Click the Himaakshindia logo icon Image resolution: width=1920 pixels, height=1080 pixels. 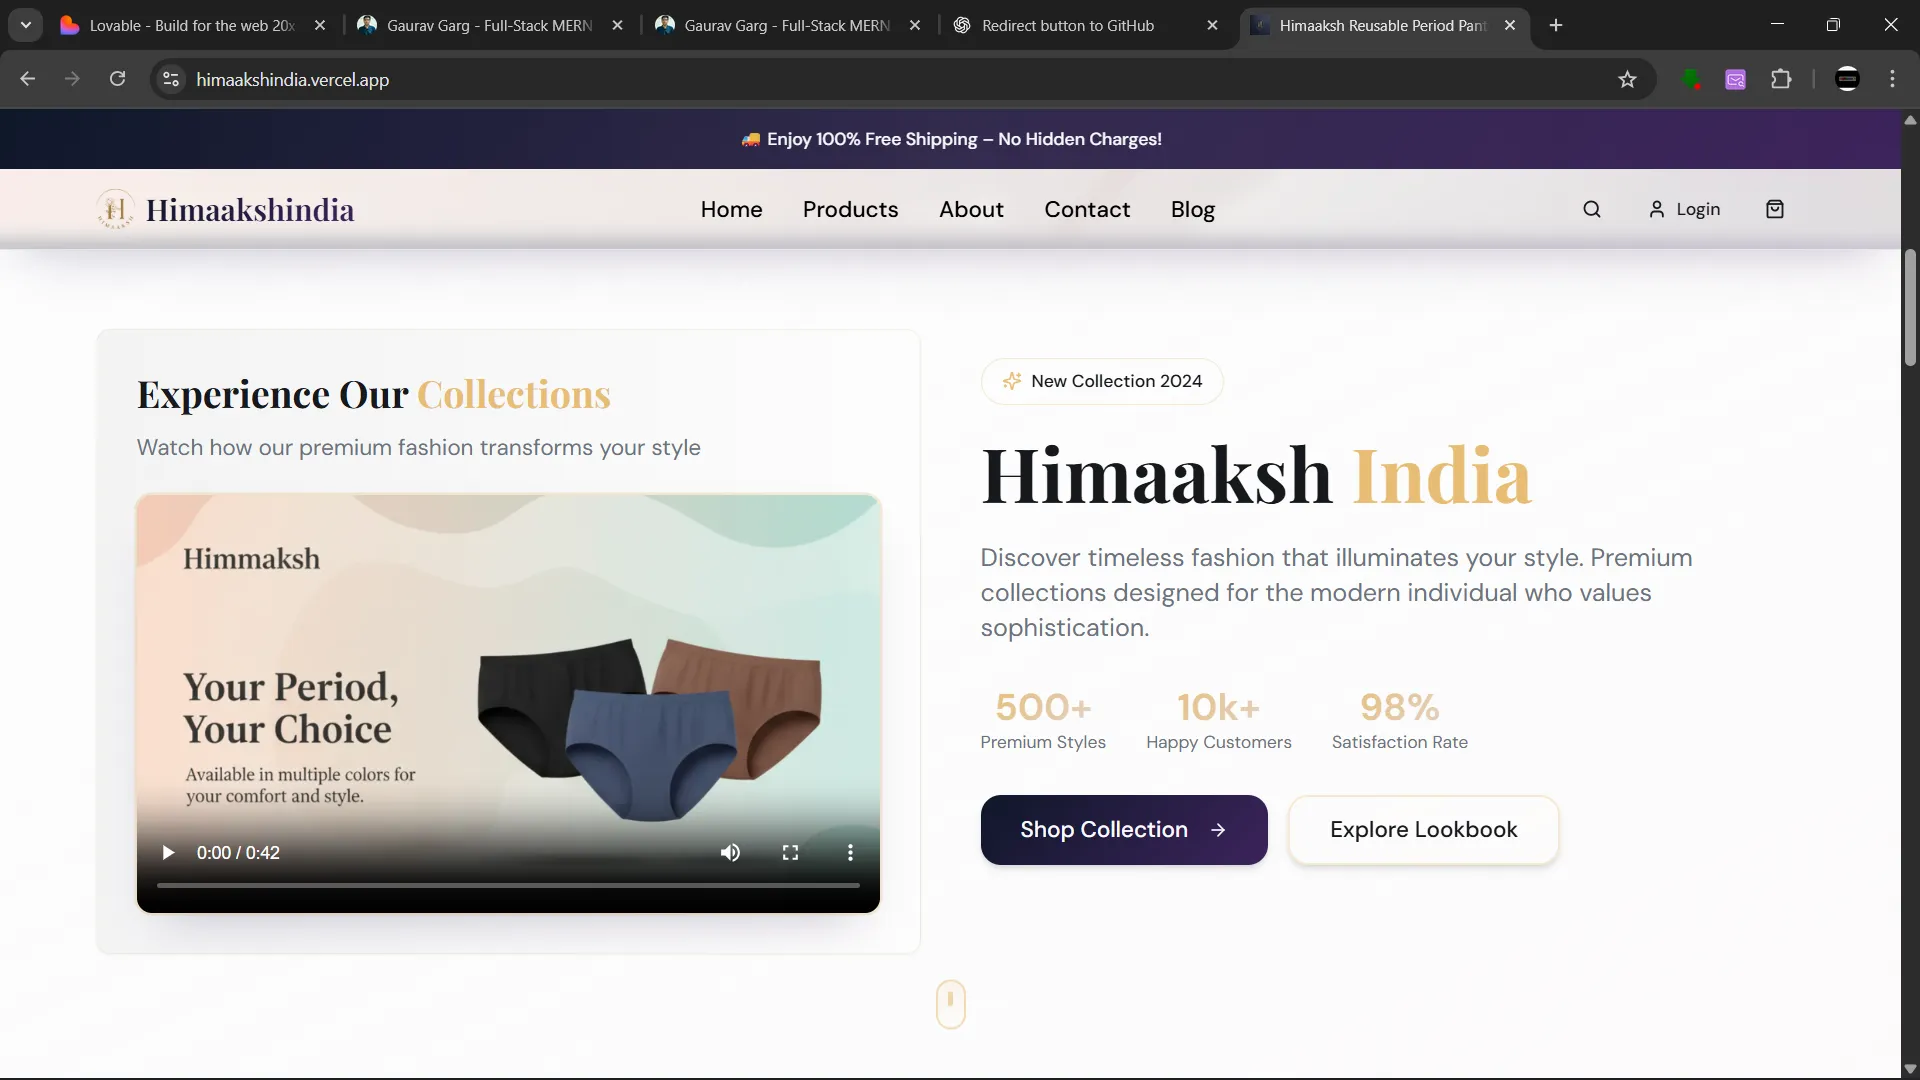click(x=115, y=209)
